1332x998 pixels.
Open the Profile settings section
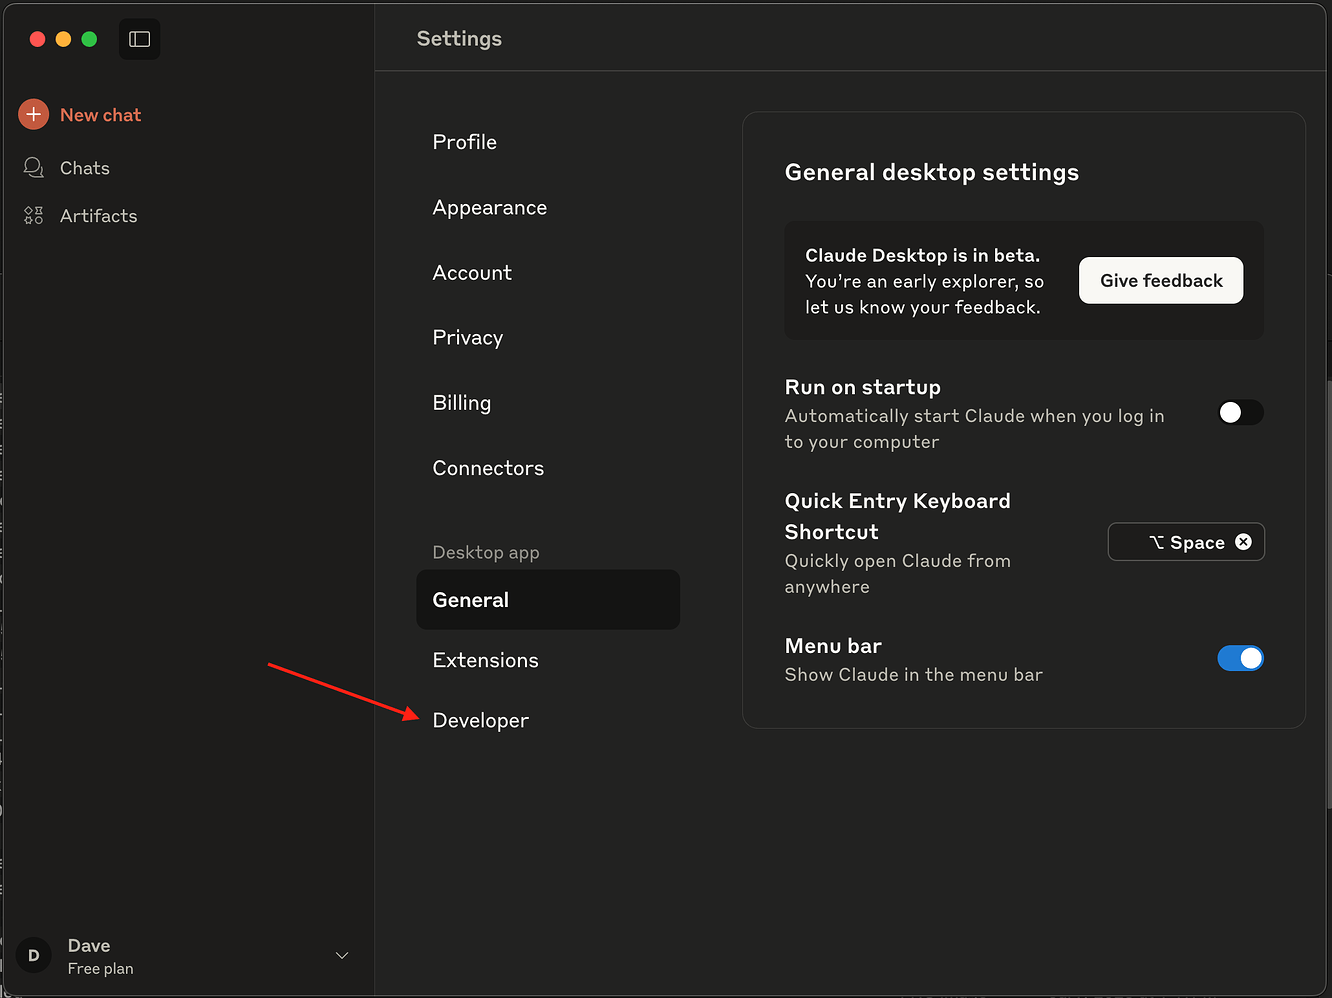coord(464,142)
